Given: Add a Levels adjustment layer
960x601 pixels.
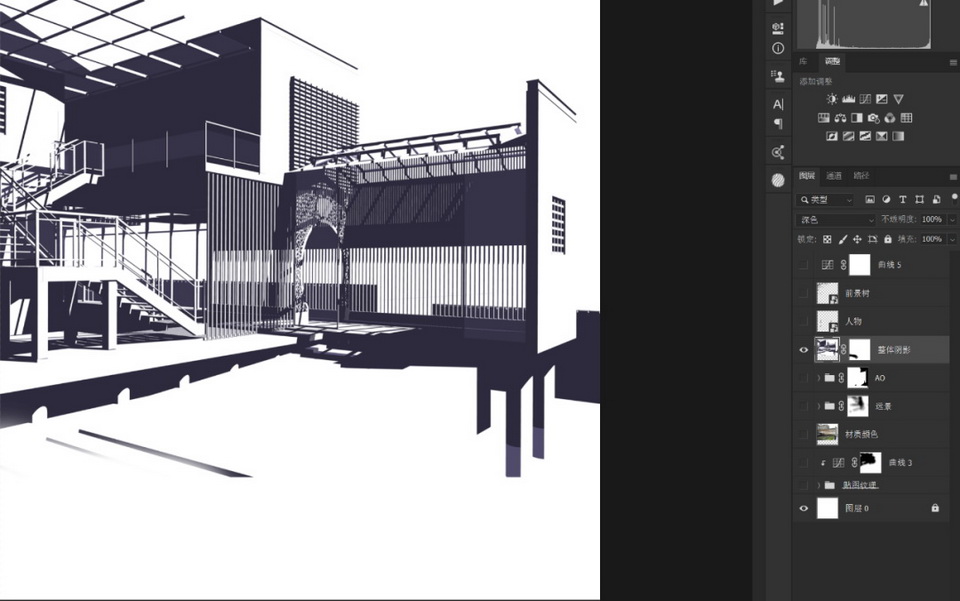Looking at the screenshot, I should pos(848,99).
